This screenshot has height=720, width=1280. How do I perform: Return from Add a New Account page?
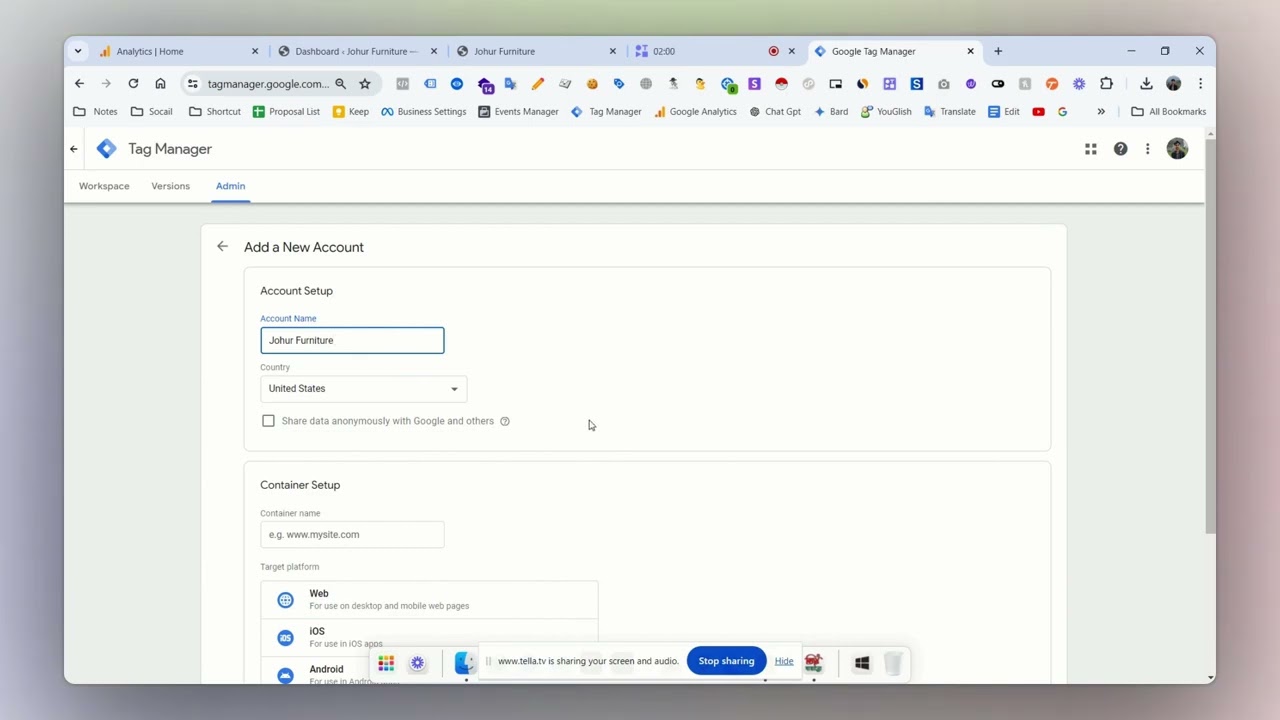[222, 247]
